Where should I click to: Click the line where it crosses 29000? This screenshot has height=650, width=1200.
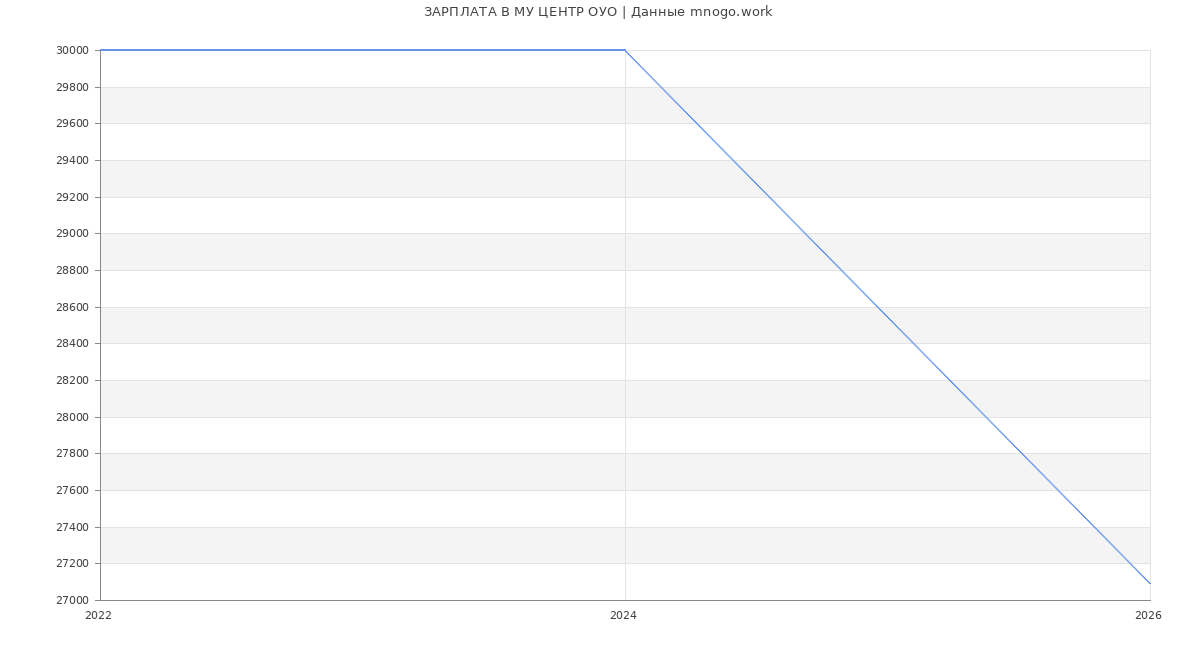pyautogui.click(x=805, y=233)
